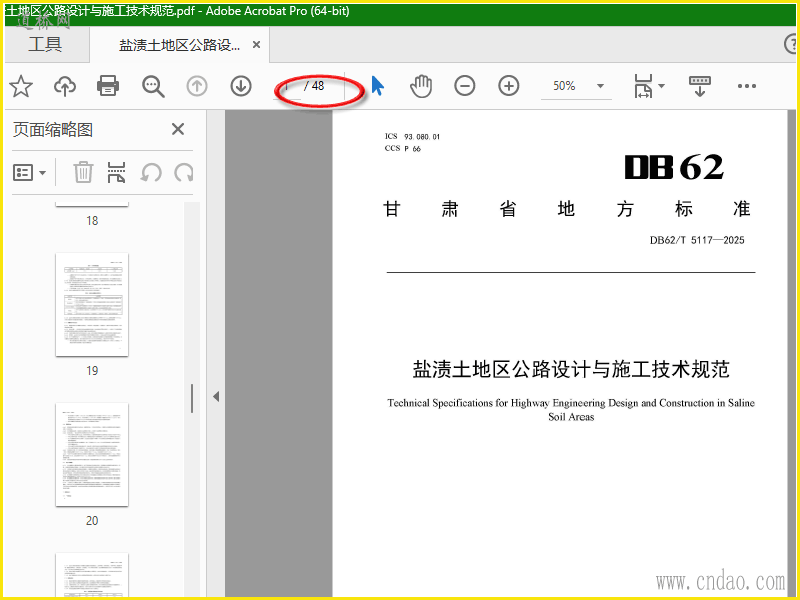
Task: Expand the page fit options arrow
Action: click(x=662, y=86)
